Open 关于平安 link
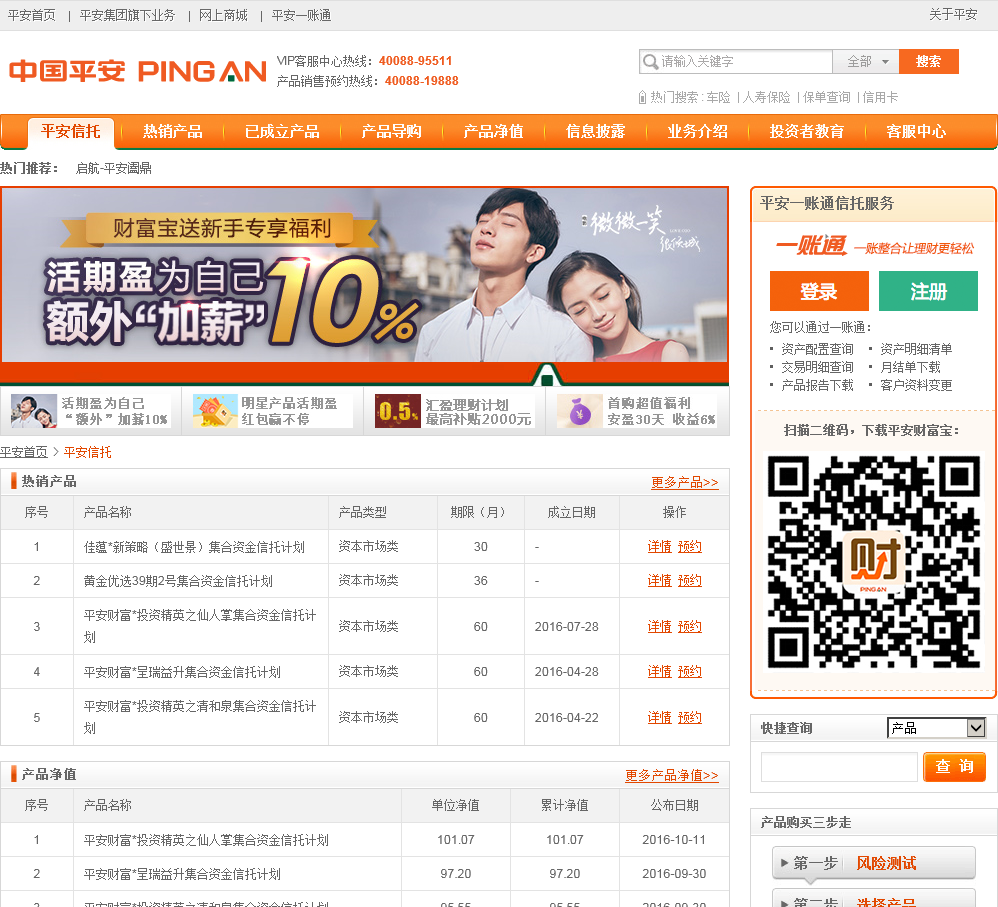The height and width of the screenshot is (907, 998). pyautogui.click(x=953, y=15)
